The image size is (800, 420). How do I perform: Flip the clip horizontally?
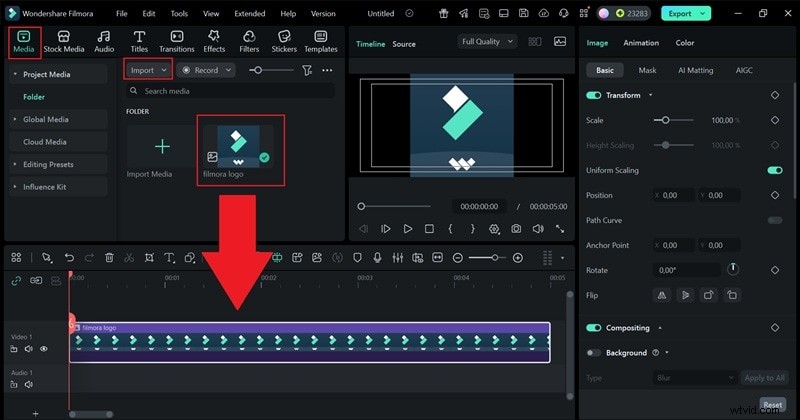662,295
